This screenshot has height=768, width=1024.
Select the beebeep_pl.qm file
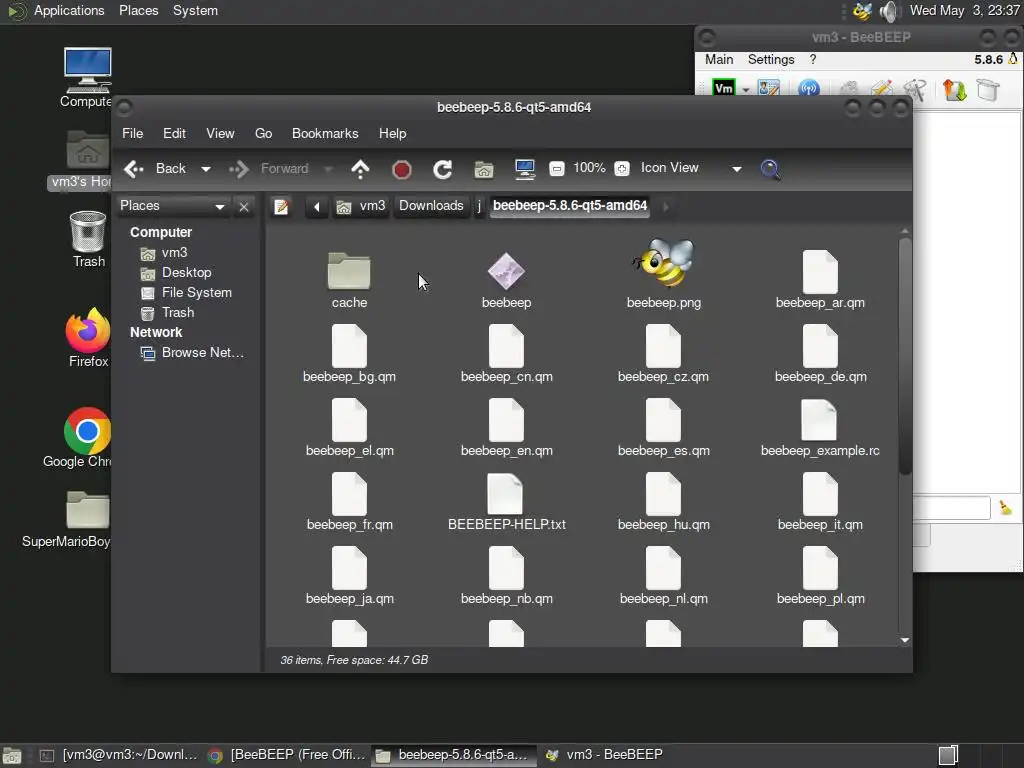(820, 577)
